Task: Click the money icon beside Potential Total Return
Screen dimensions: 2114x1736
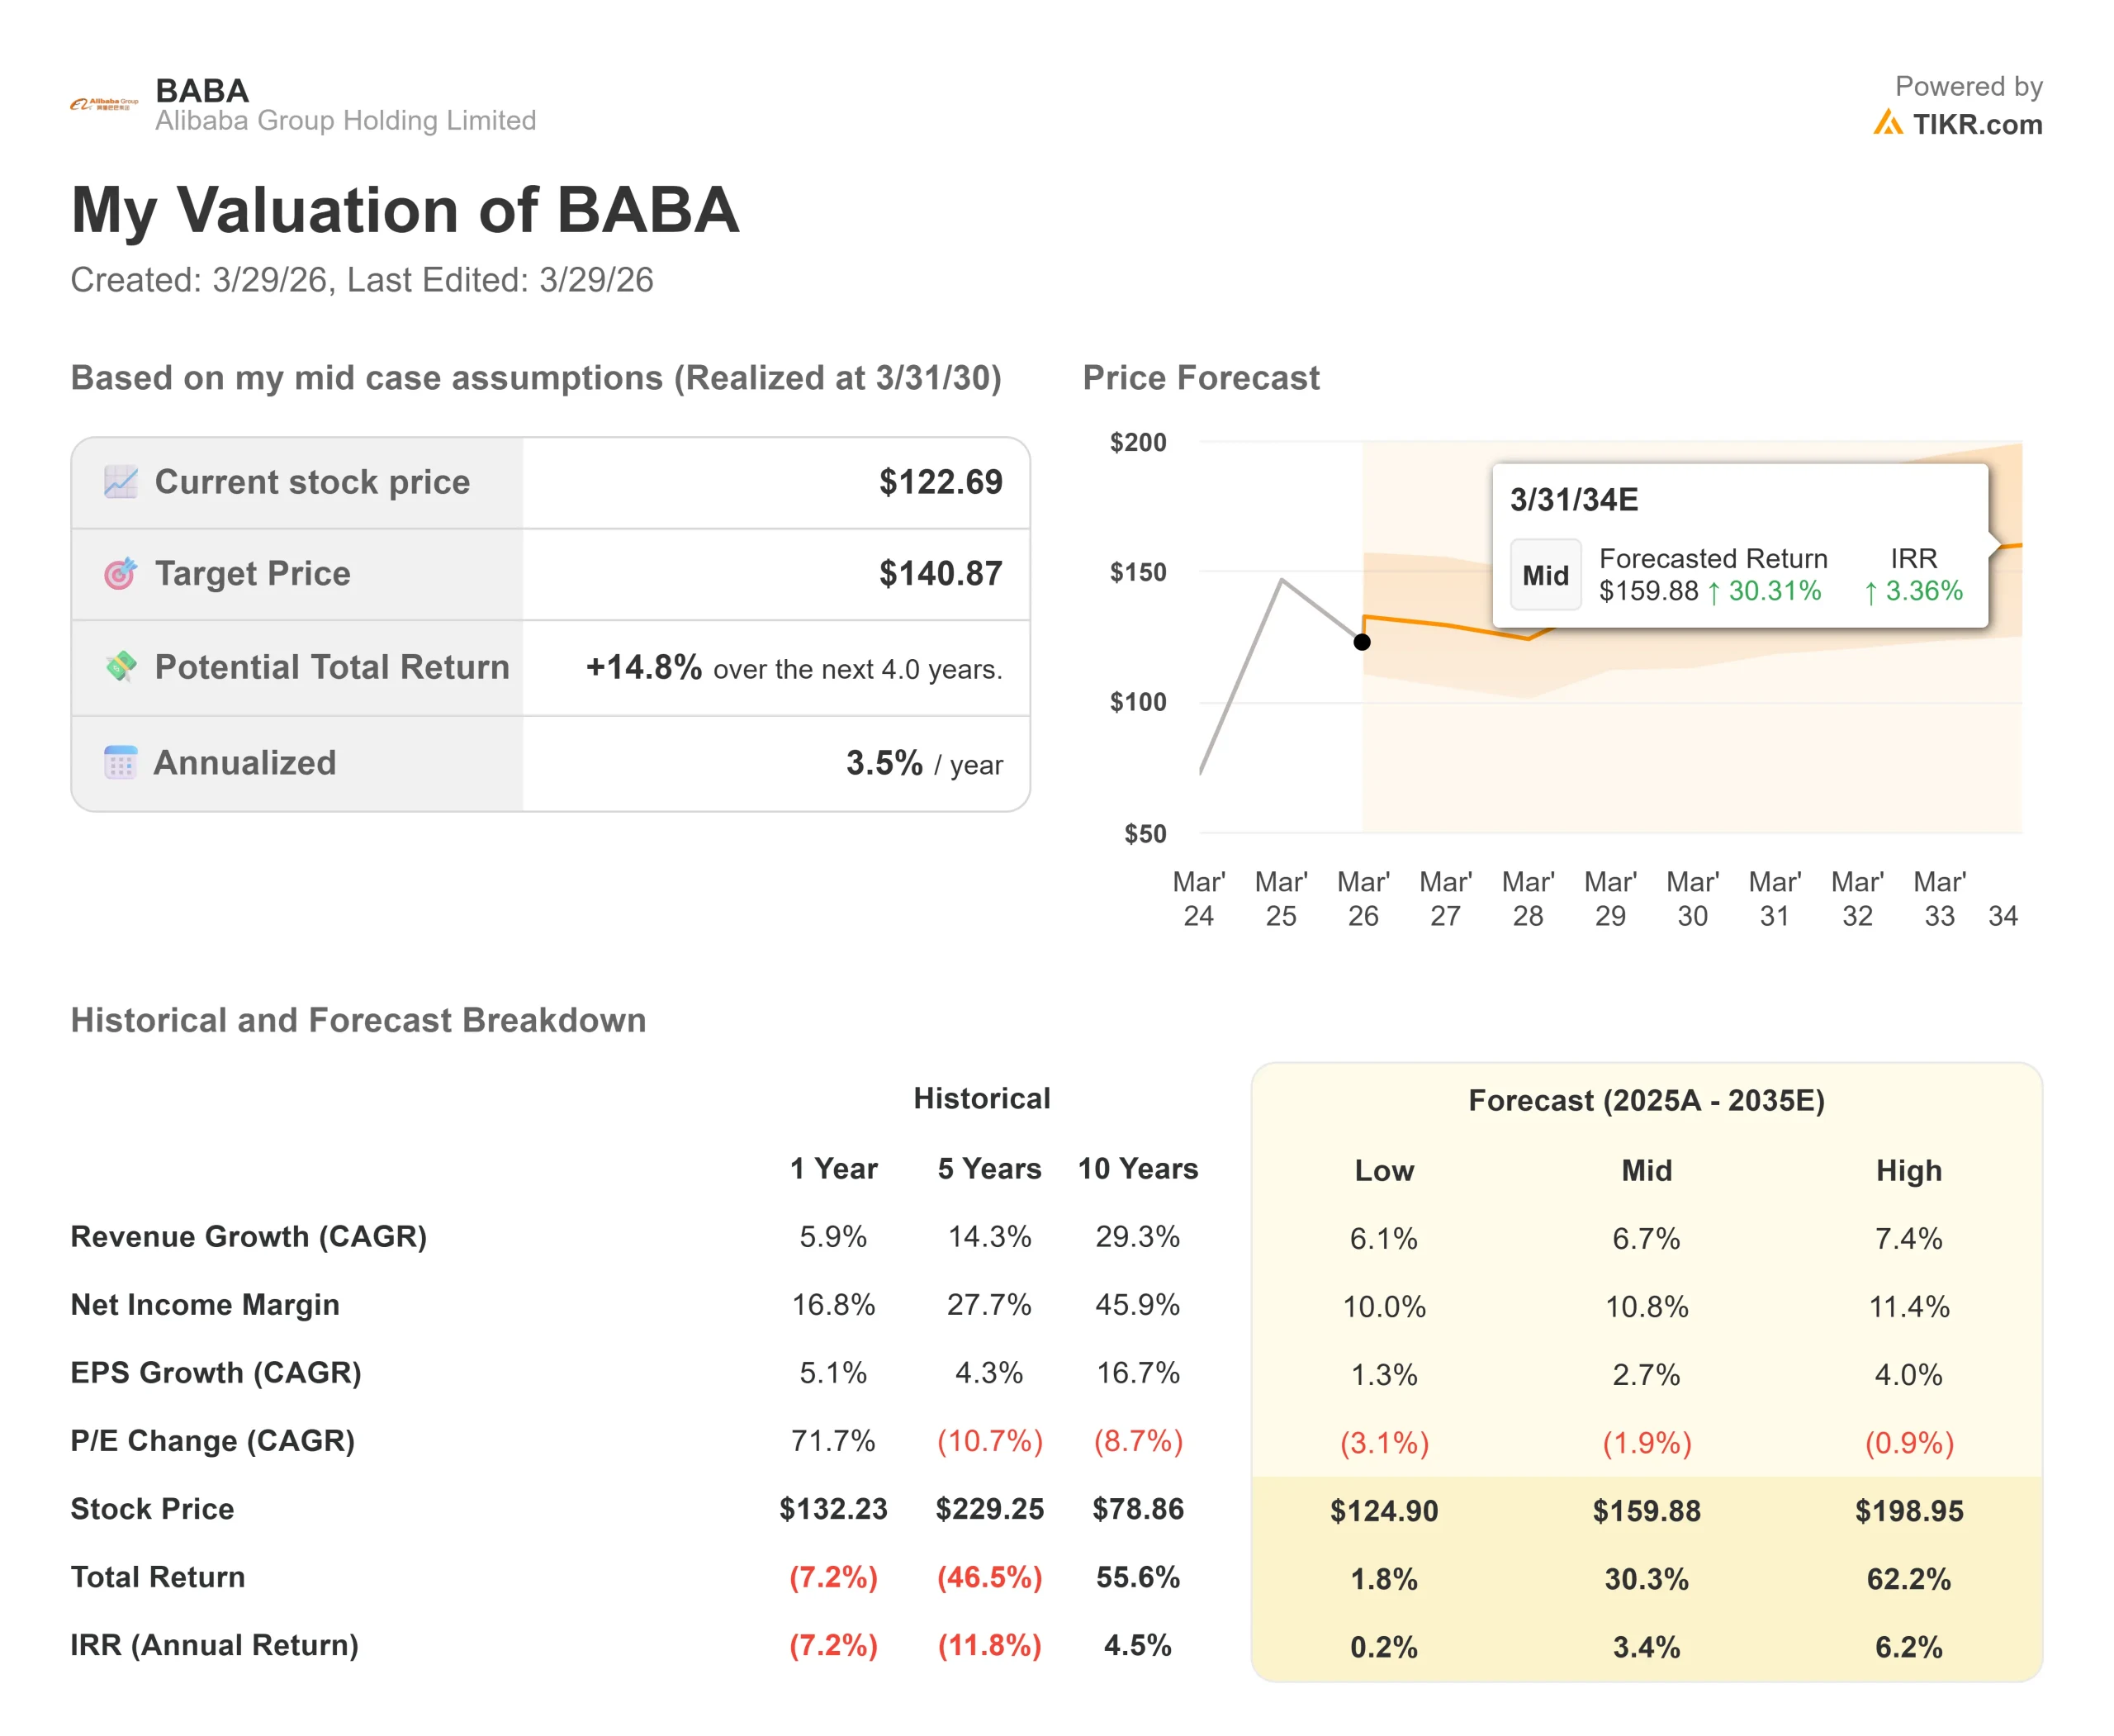Action: [x=121, y=666]
